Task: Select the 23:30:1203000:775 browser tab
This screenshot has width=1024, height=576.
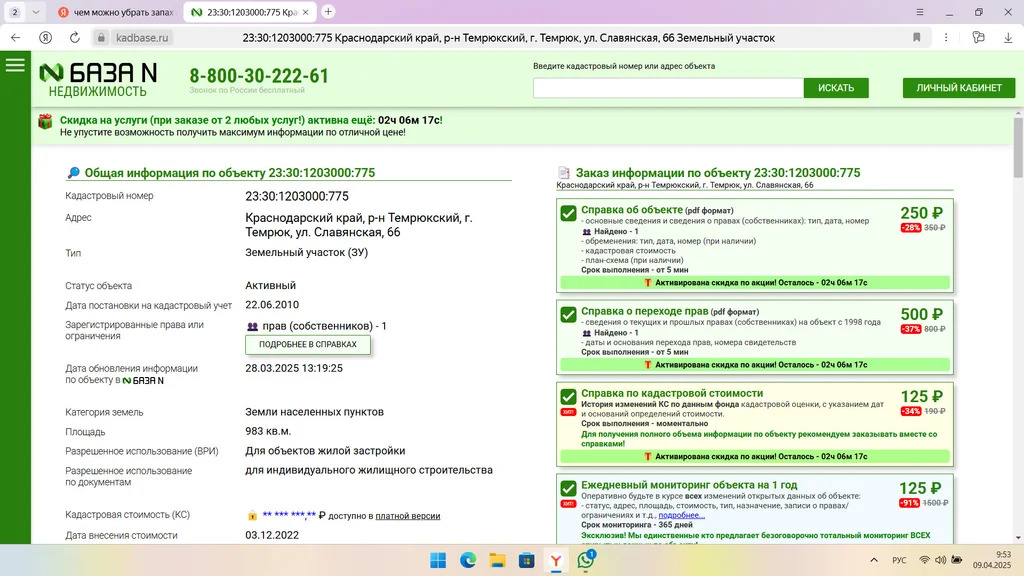Action: point(248,12)
